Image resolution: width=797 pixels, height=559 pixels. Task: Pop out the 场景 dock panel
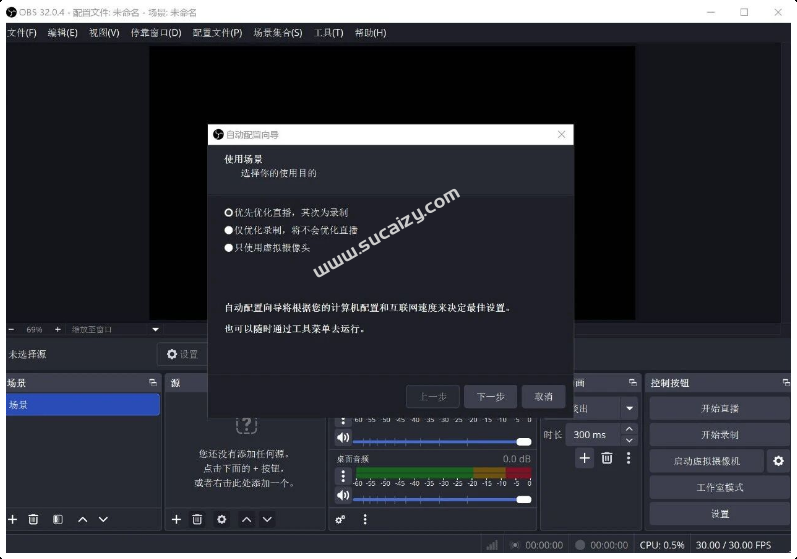[x=153, y=383]
